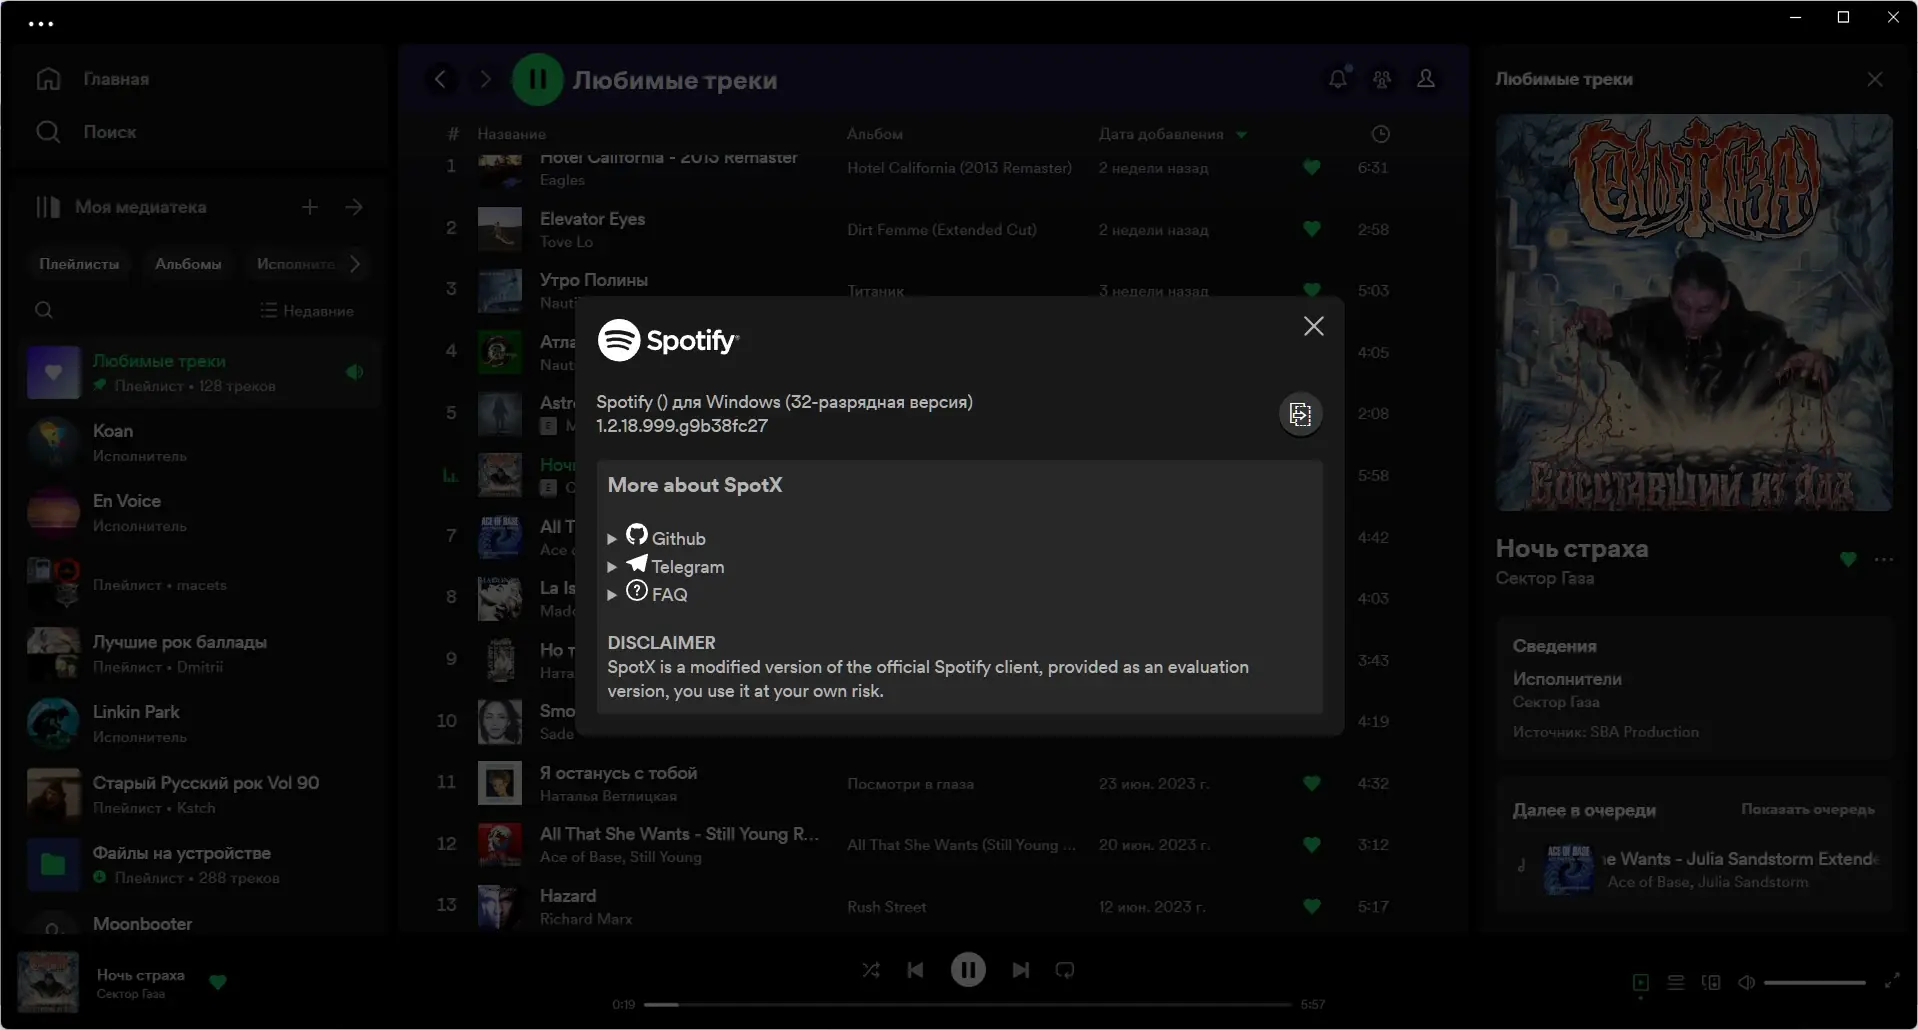The height and width of the screenshot is (1030, 1918).
Task: Skip to next track
Action: pos(1020,970)
